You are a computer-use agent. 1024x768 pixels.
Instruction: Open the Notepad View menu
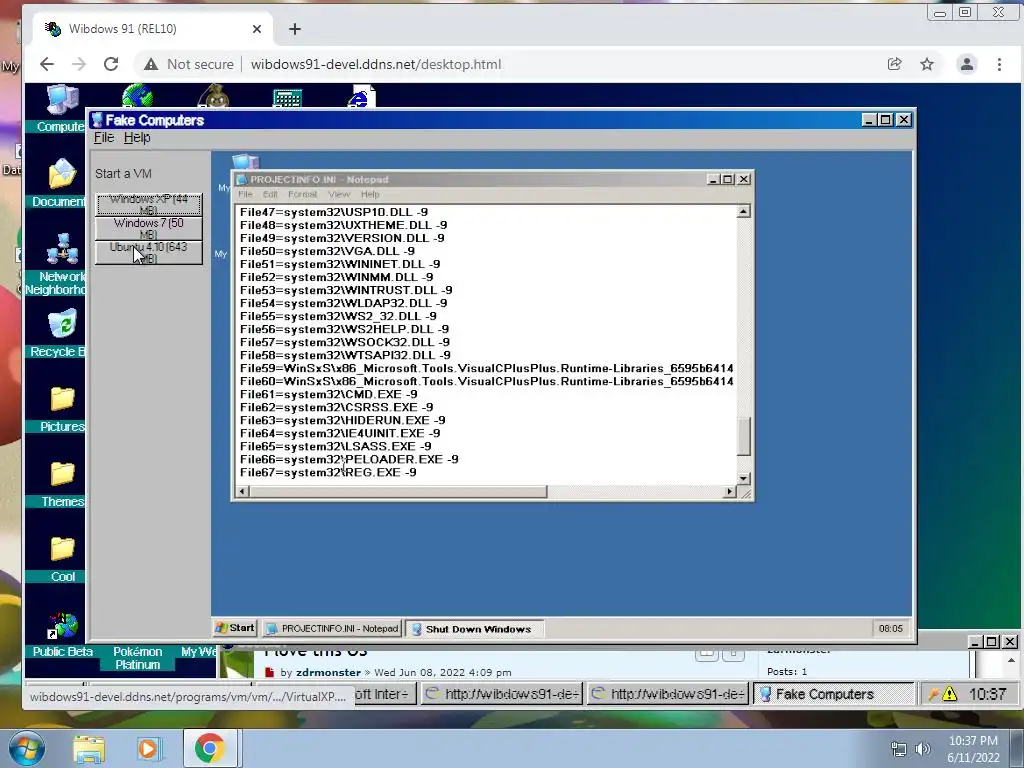click(339, 194)
